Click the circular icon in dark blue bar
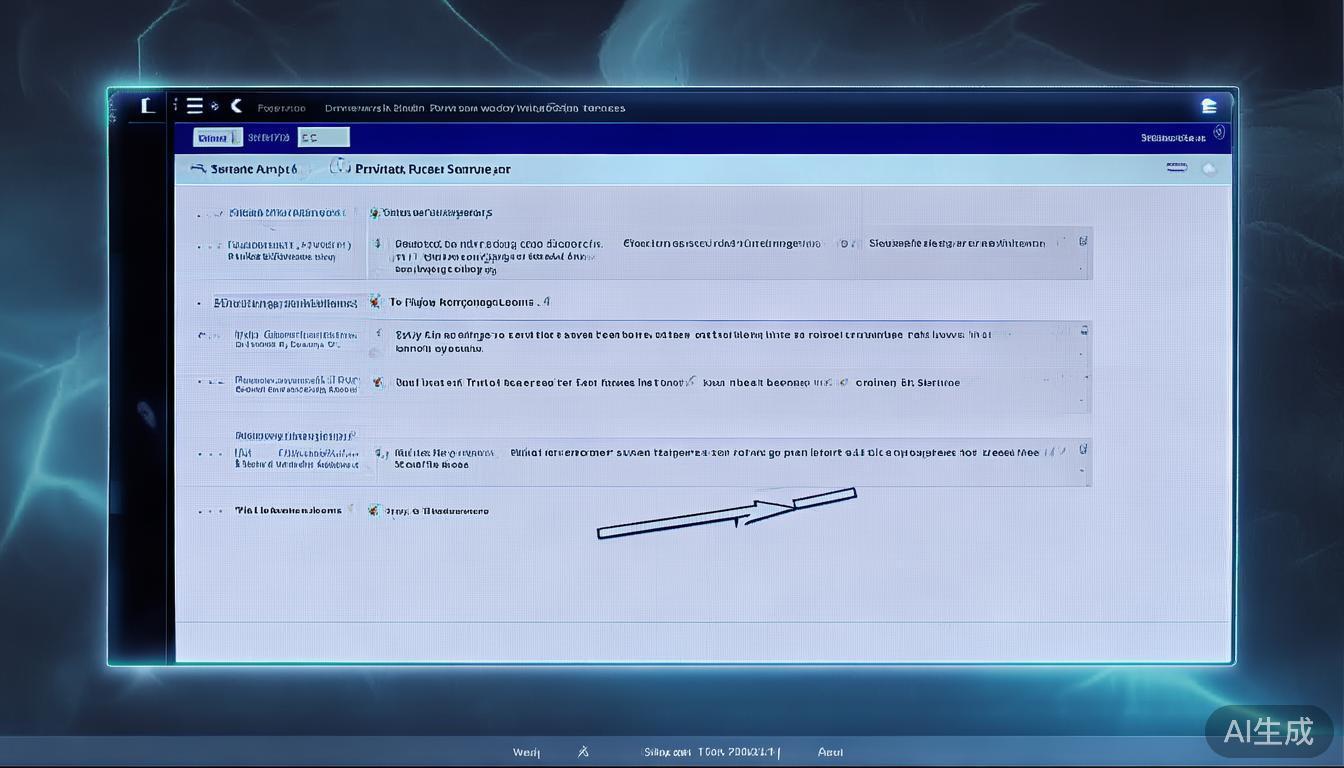Viewport: 1344px width, 768px height. [x=1218, y=133]
